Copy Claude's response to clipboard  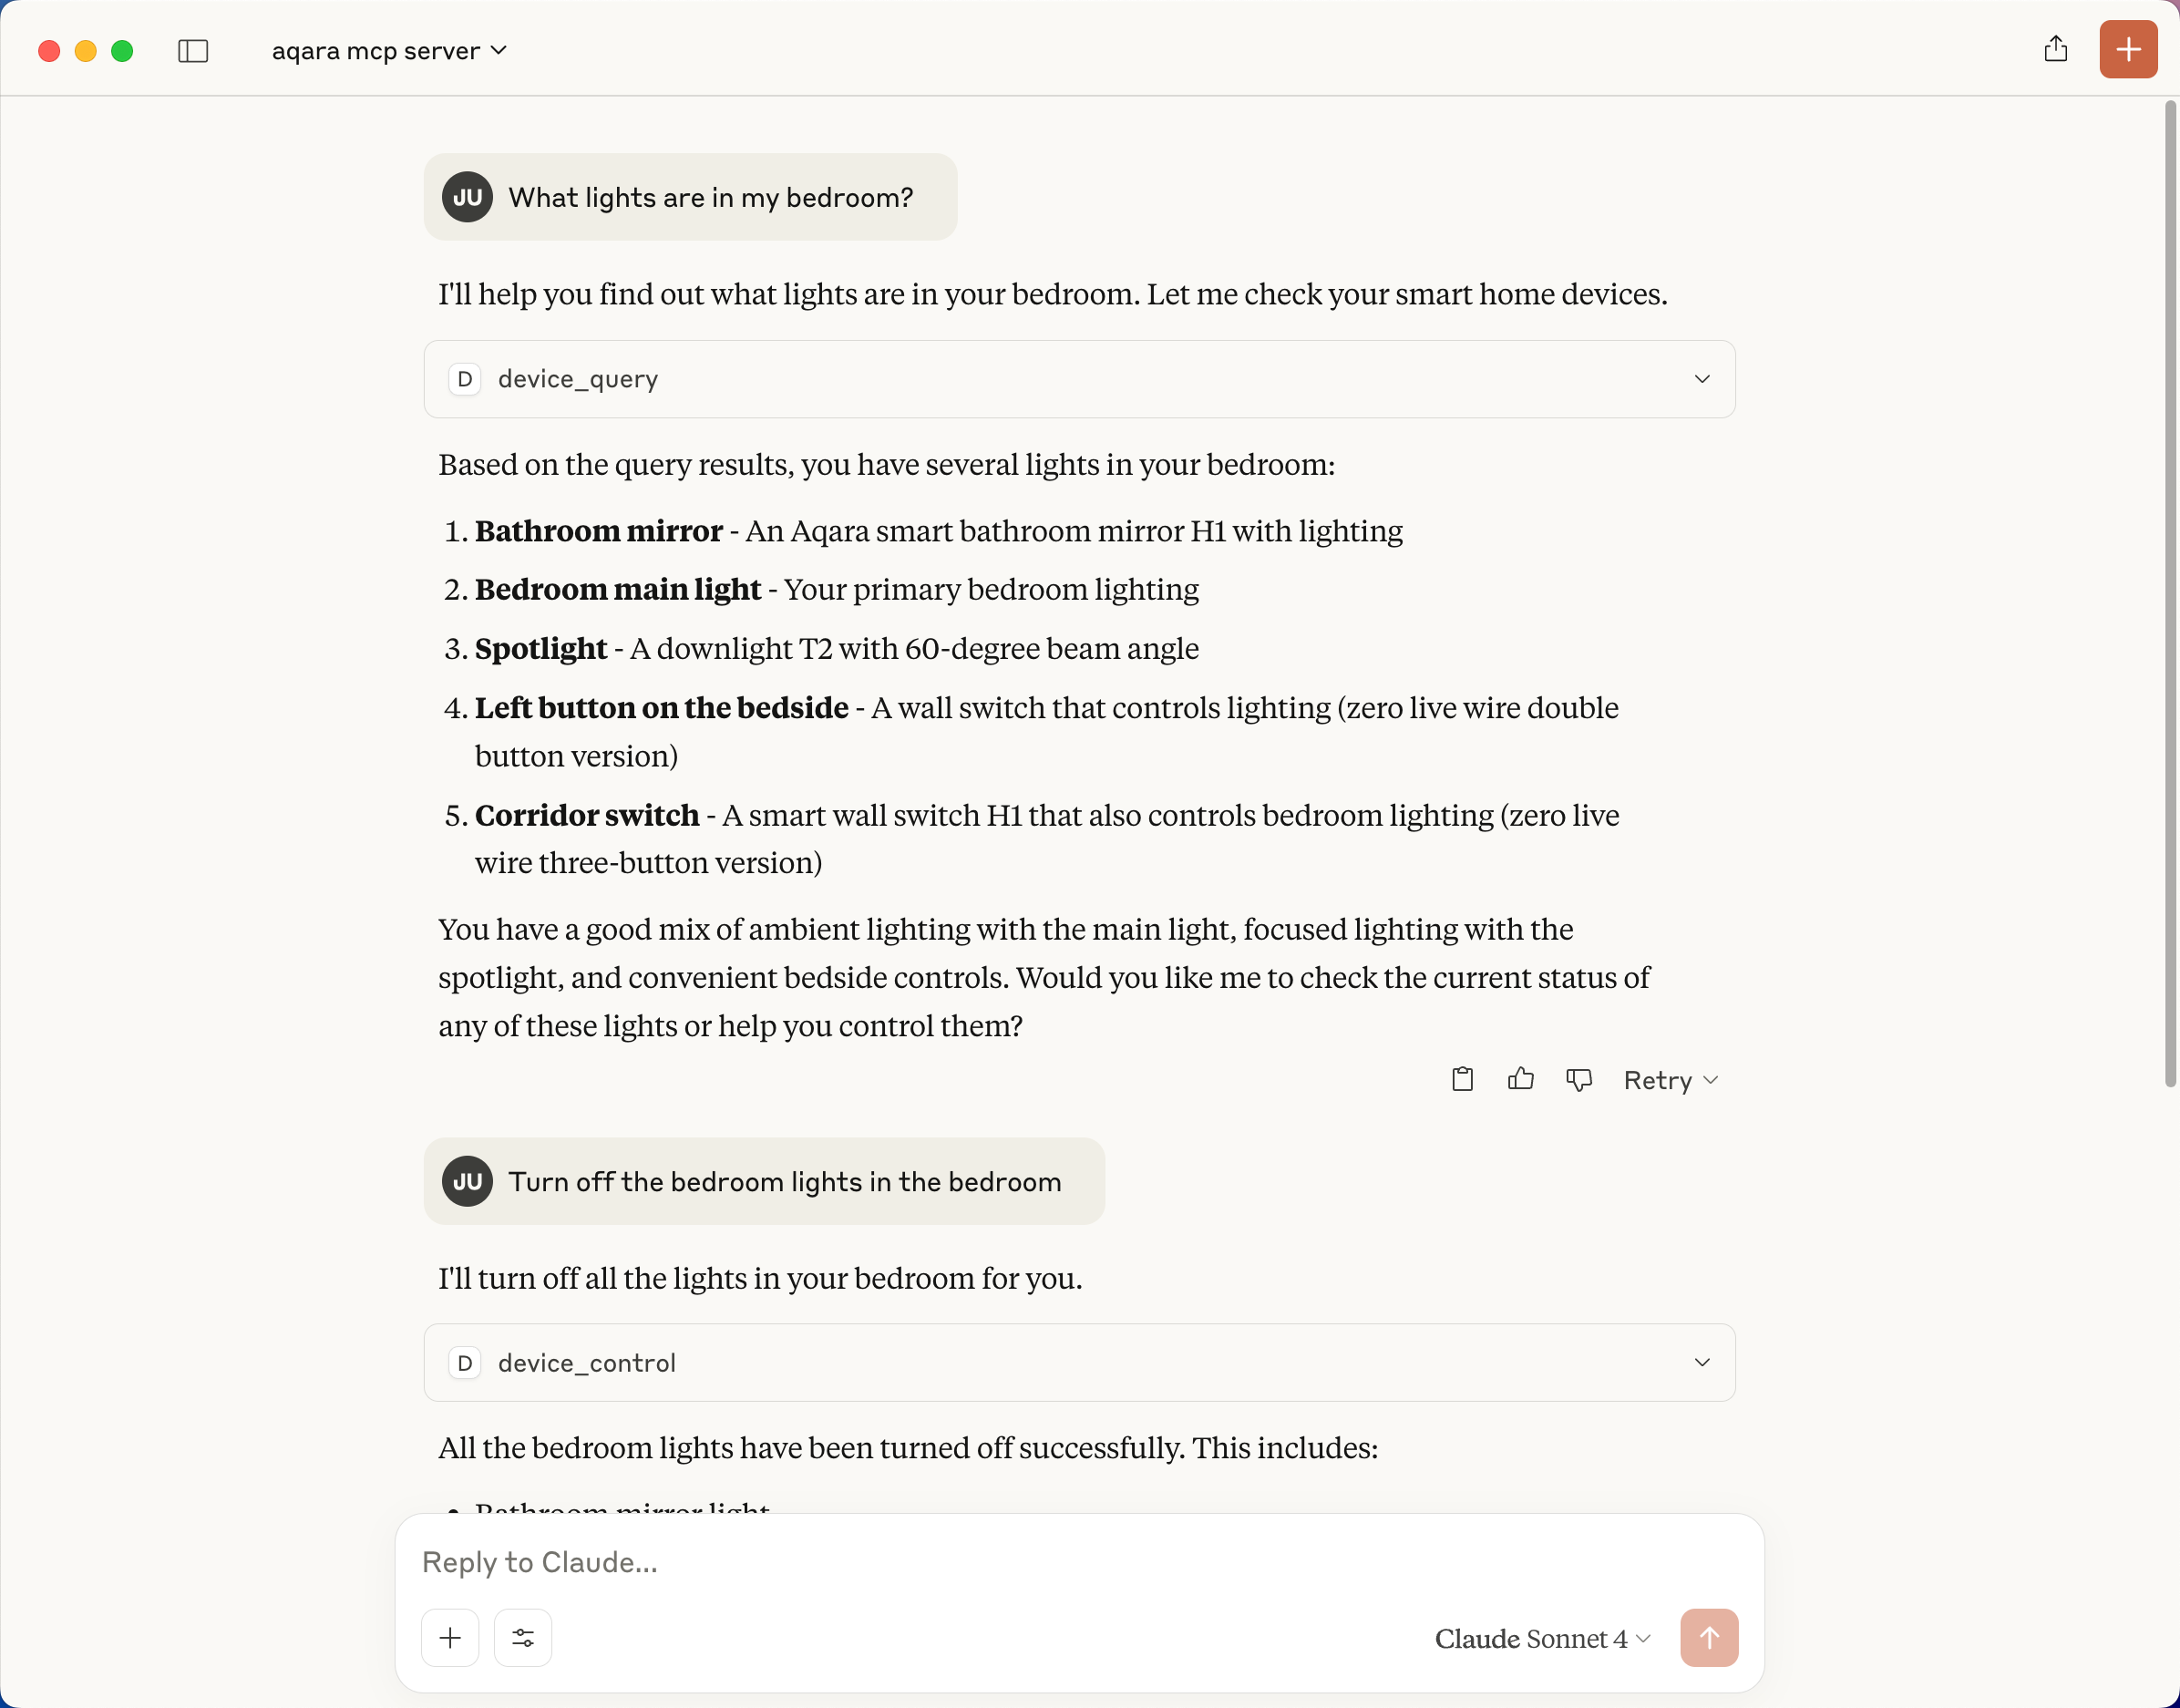pyautogui.click(x=1461, y=1079)
